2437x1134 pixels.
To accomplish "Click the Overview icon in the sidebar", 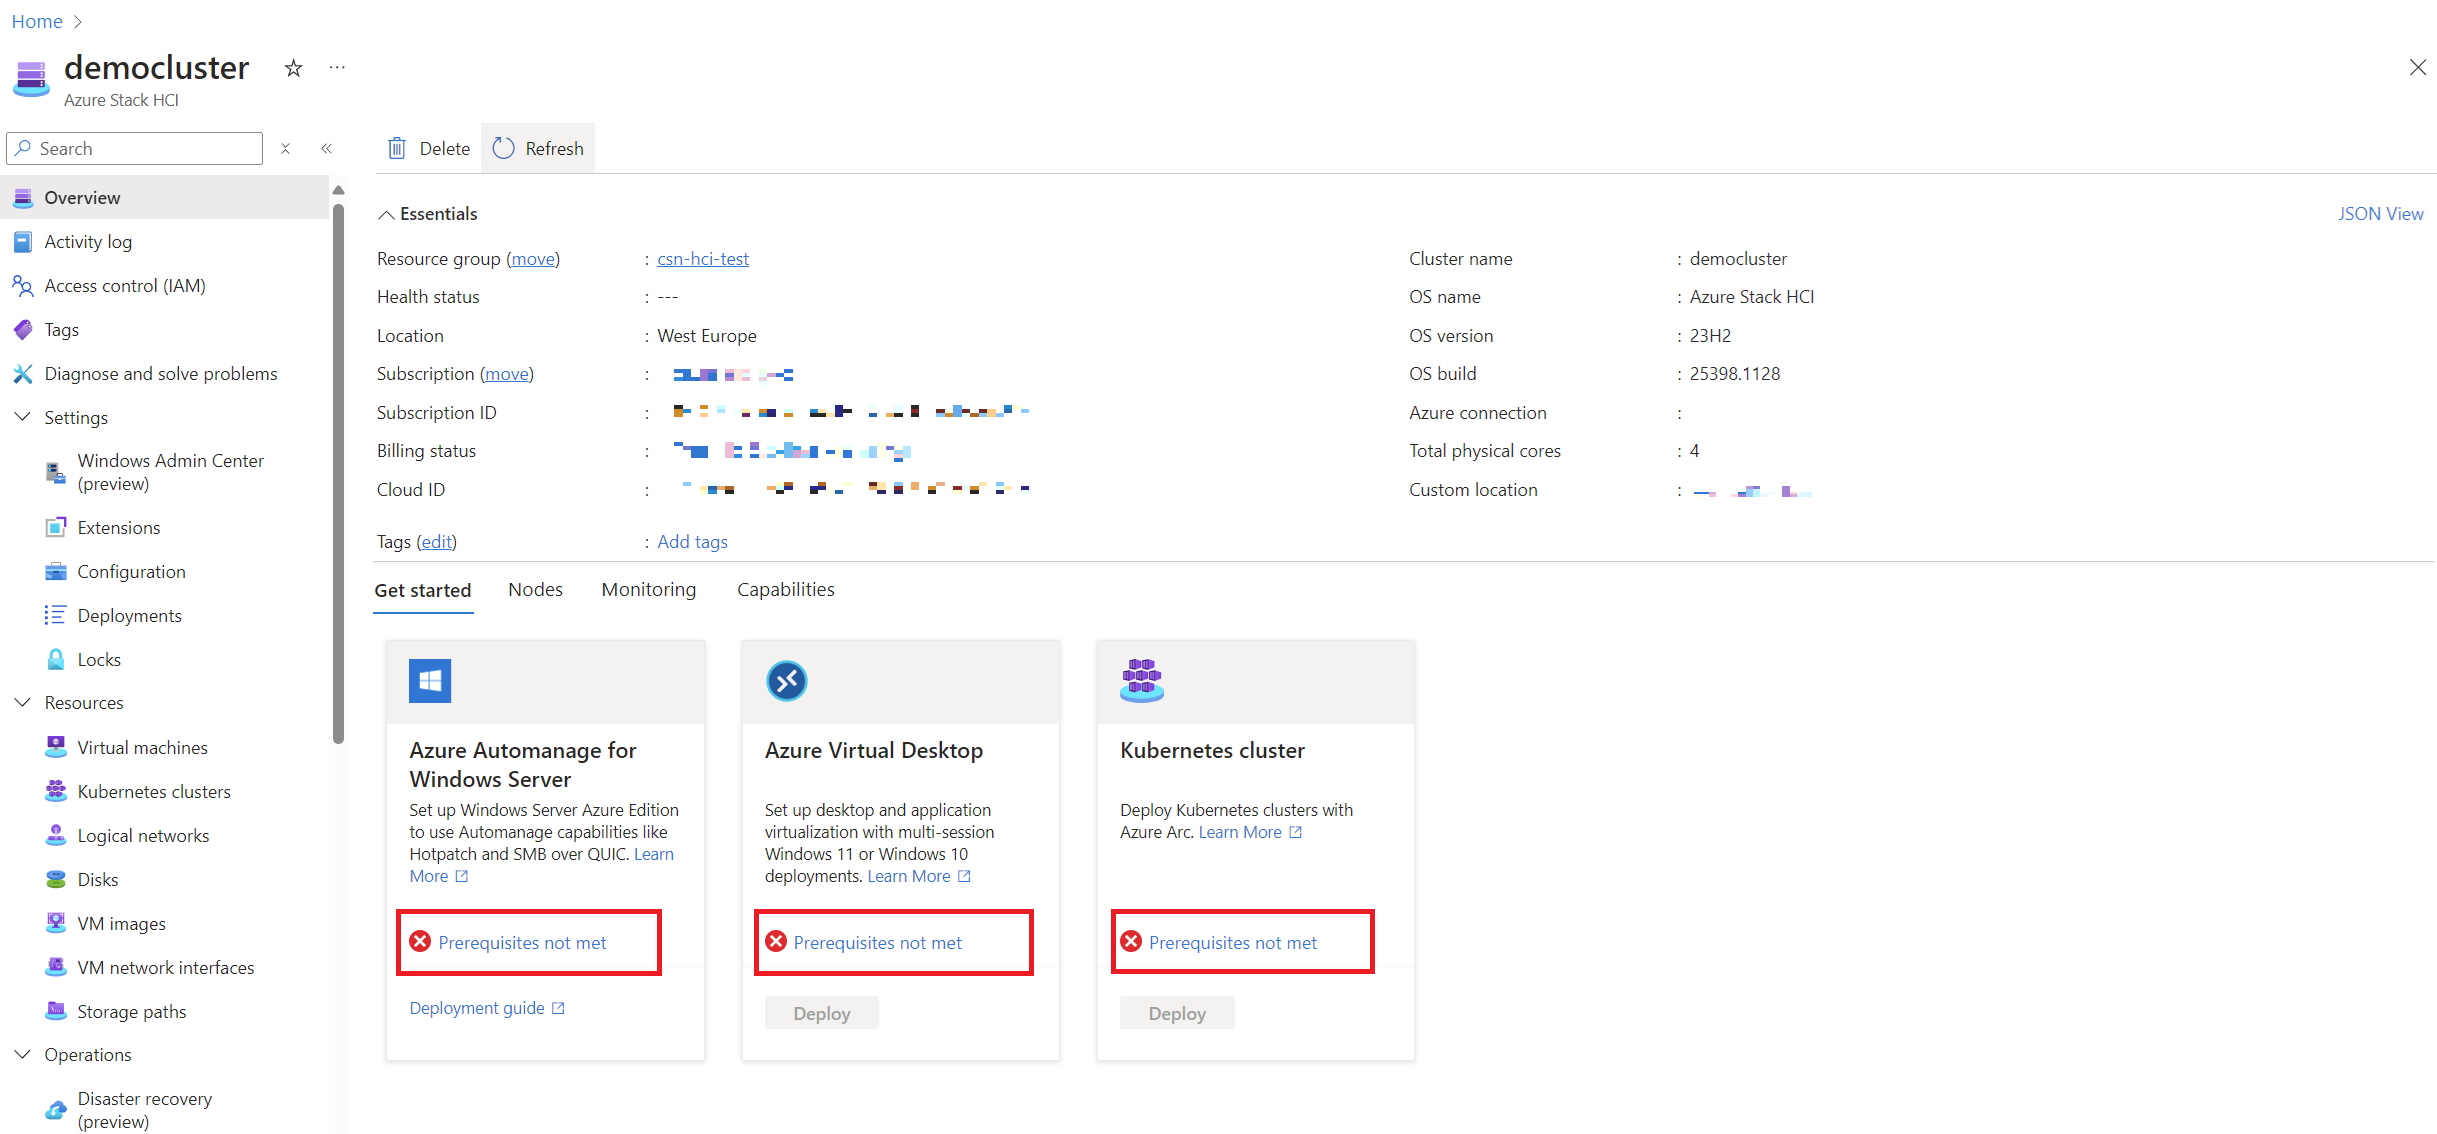I will click(23, 198).
